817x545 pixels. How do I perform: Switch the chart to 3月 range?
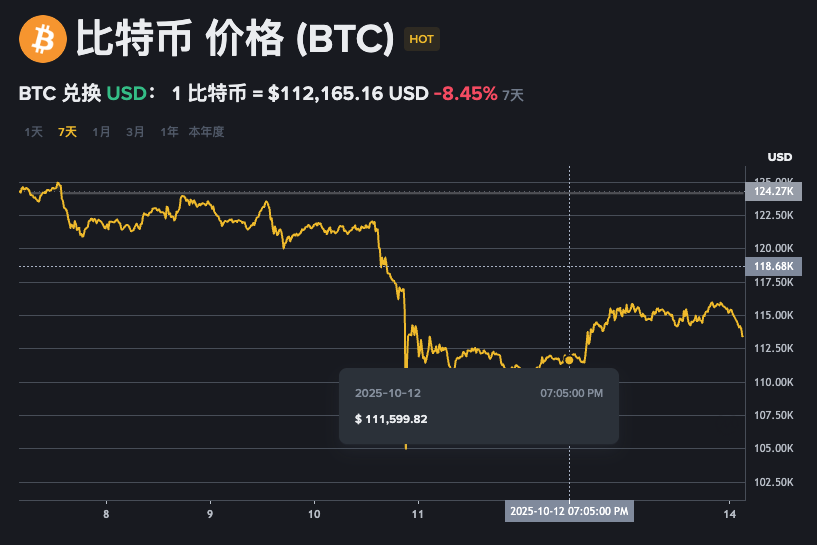tap(135, 131)
